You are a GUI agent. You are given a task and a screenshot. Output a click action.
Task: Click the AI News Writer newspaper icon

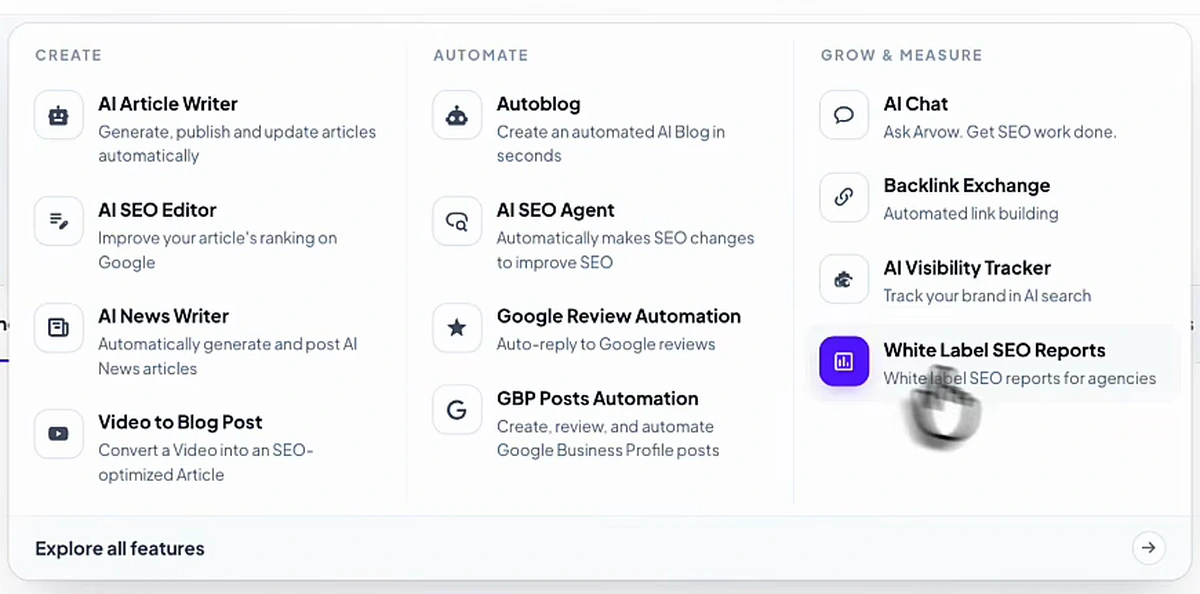point(59,327)
